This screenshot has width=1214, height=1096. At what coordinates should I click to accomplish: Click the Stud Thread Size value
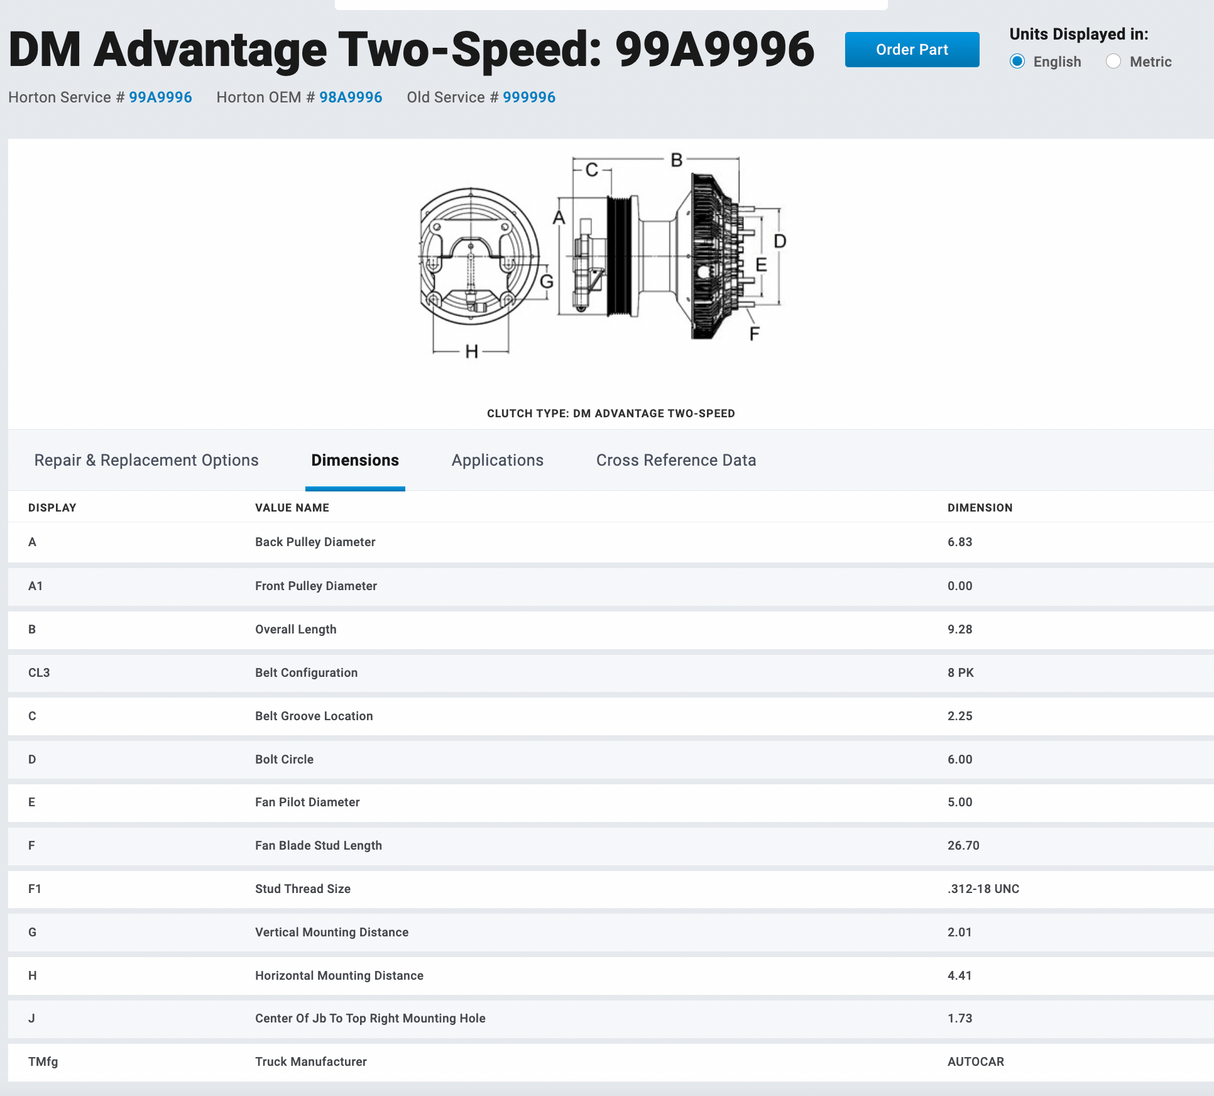[x=983, y=889]
